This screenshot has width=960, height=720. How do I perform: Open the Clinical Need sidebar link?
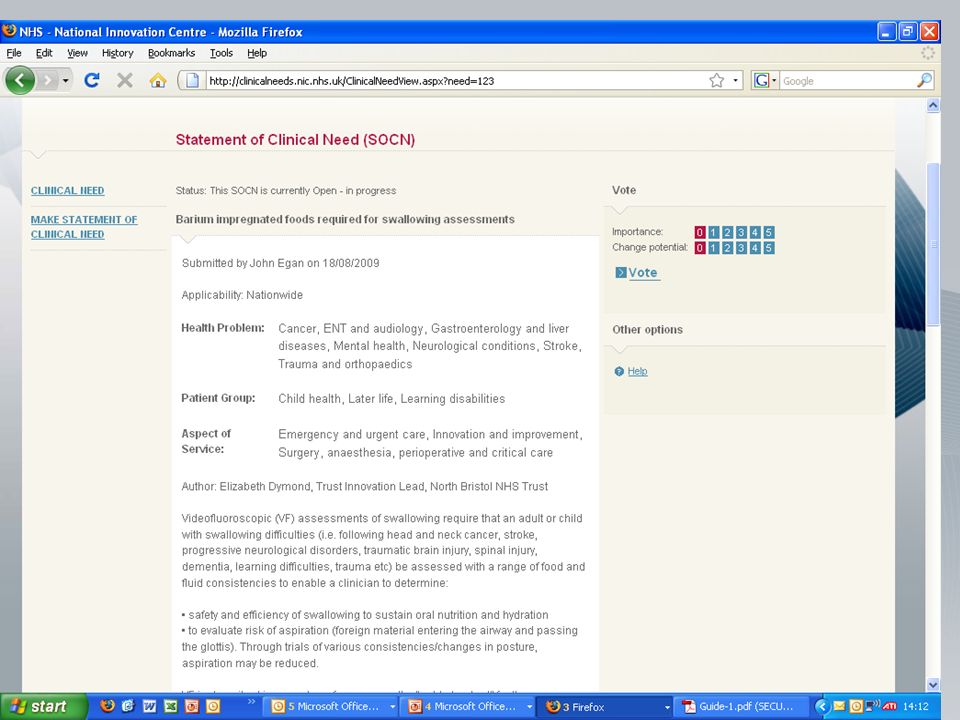click(67, 190)
